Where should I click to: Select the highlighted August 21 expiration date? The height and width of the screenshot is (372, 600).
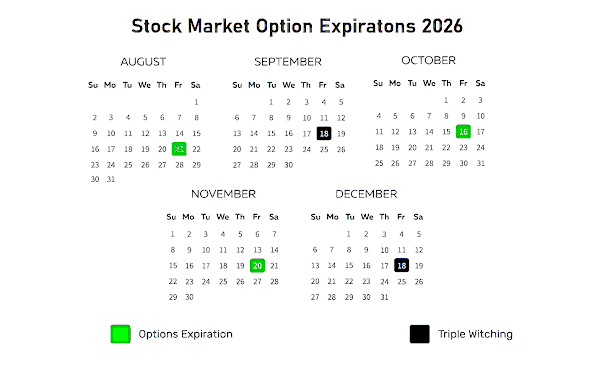(179, 149)
